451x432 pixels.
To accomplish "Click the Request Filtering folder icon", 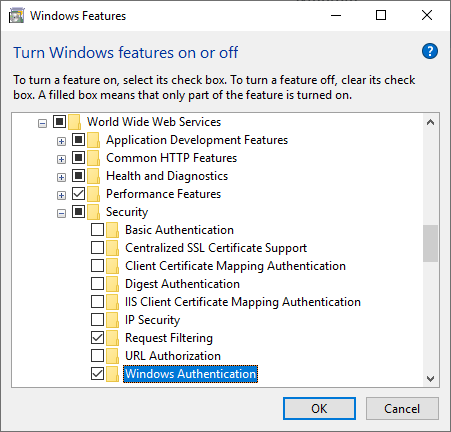I will pyautogui.click(x=113, y=338).
